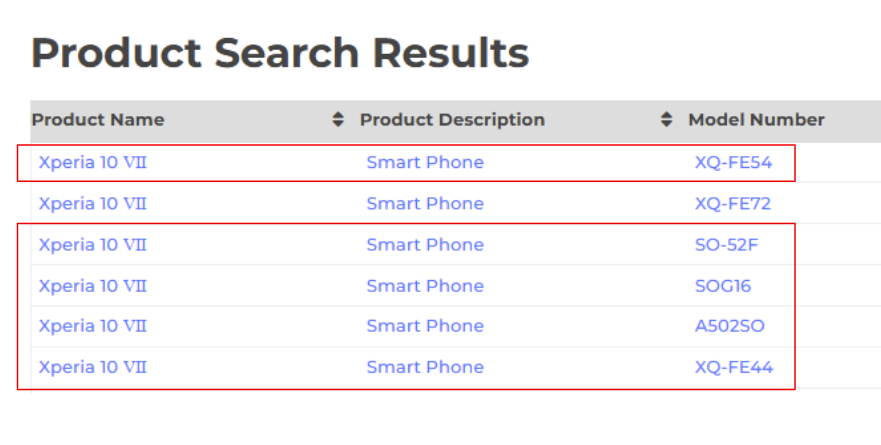881x445 pixels.
Task: Click Xperia 10 VII in SOG16 row
Action: coord(93,285)
